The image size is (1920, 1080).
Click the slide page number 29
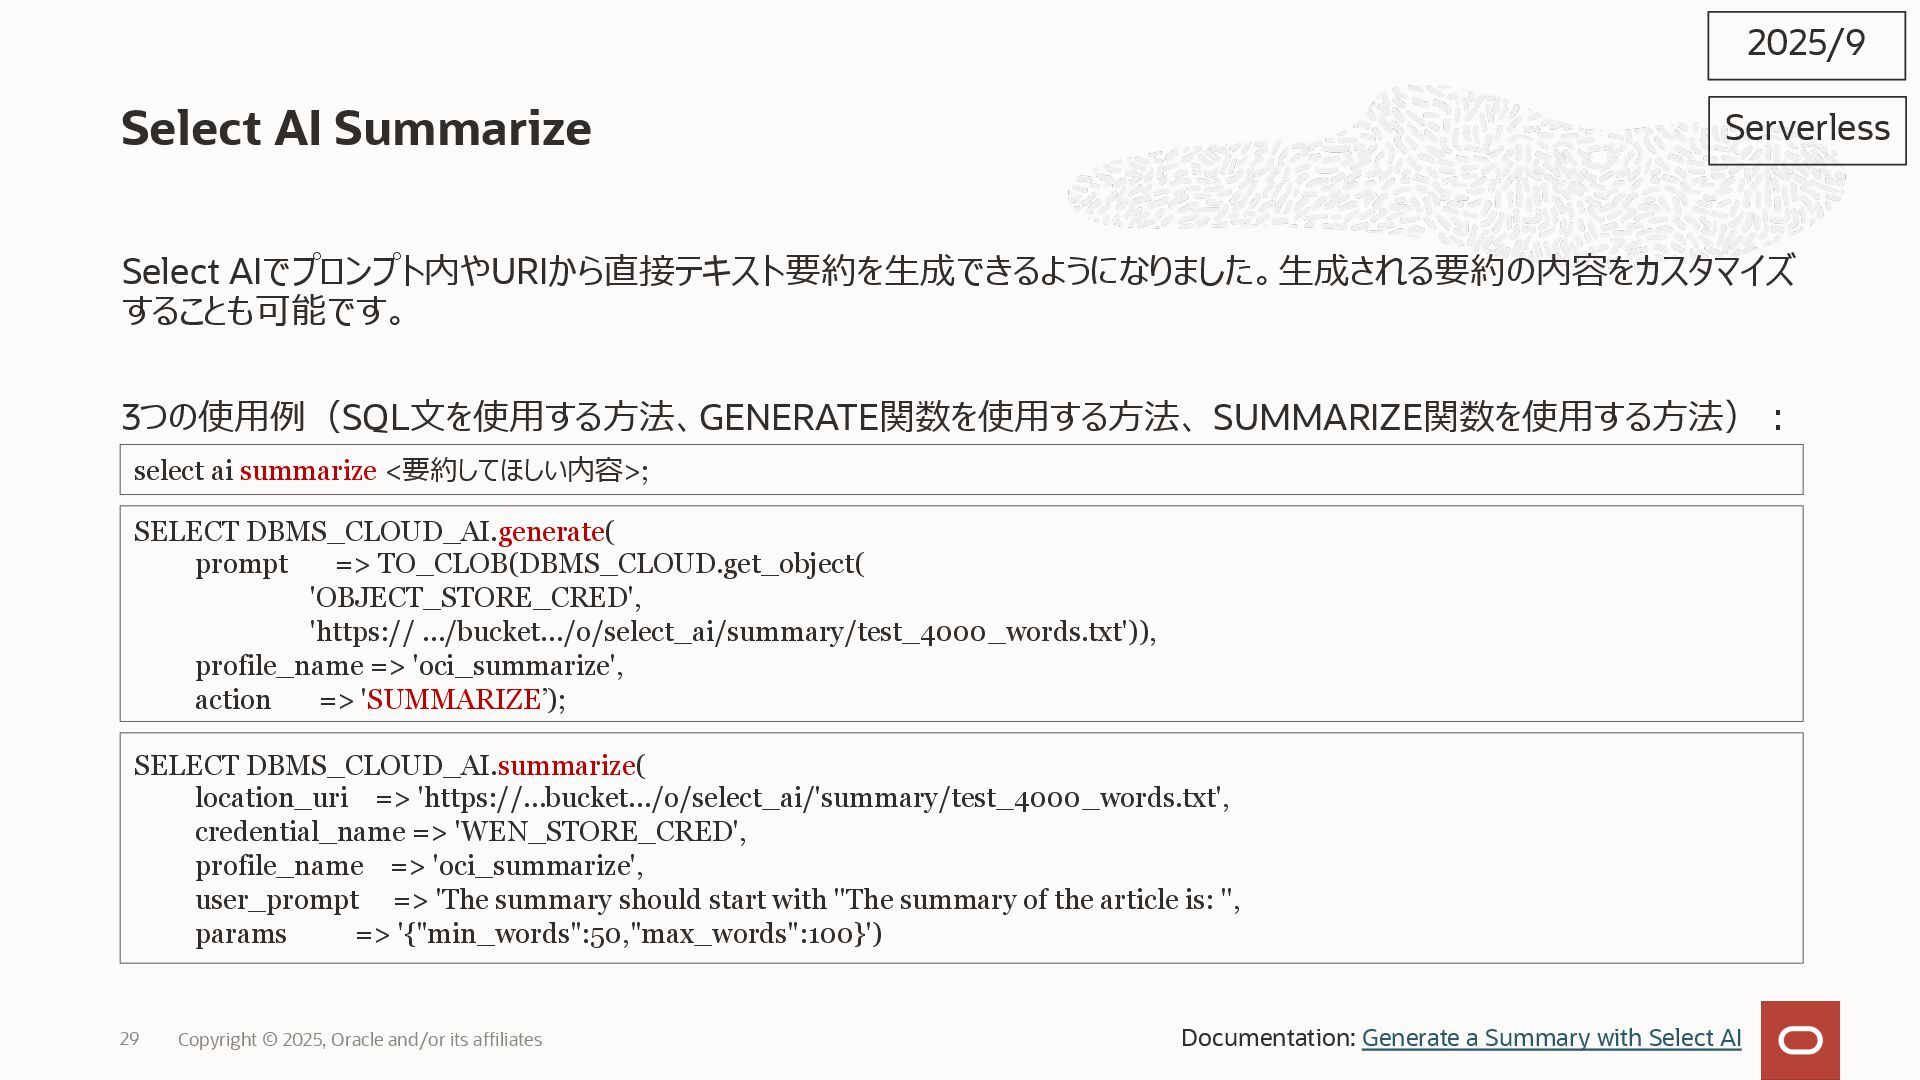129,1039
